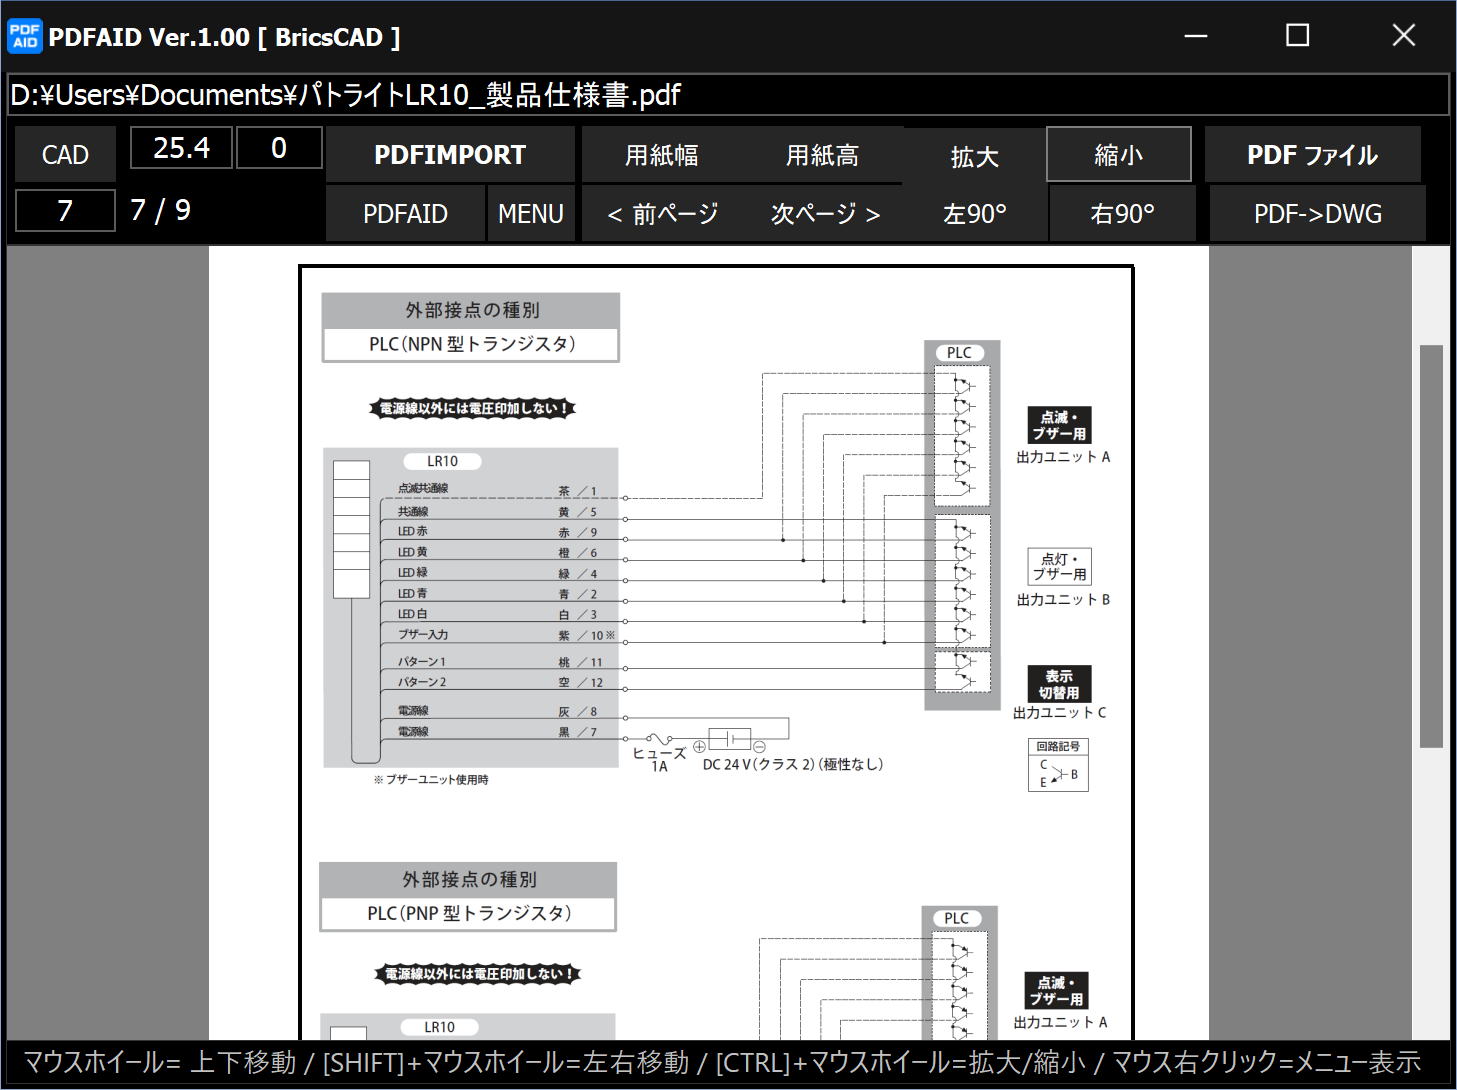Click the PDFIMPORT button

(450, 155)
